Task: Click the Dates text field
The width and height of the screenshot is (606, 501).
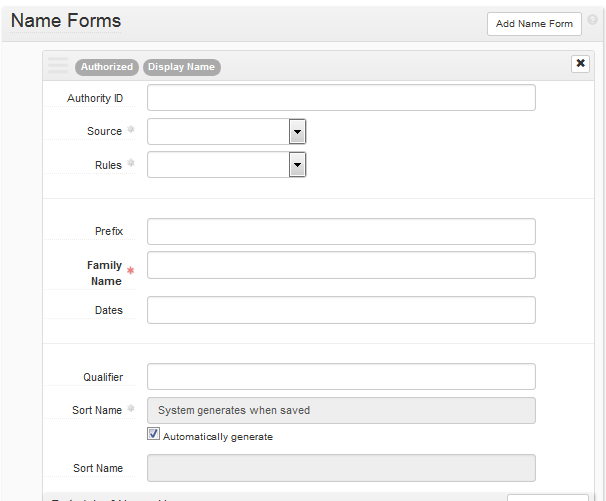Action: click(341, 310)
